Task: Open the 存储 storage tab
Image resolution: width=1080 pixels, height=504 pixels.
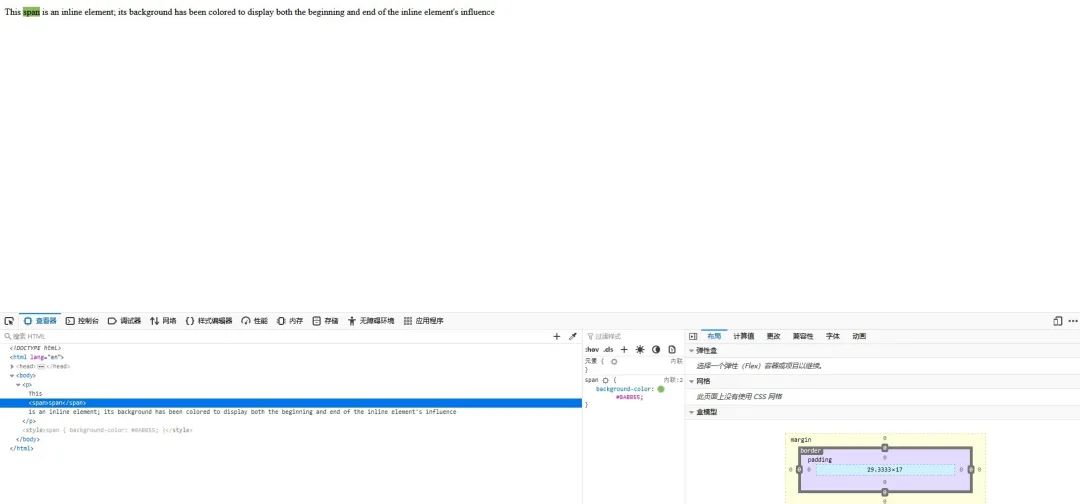Action: pos(325,321)
